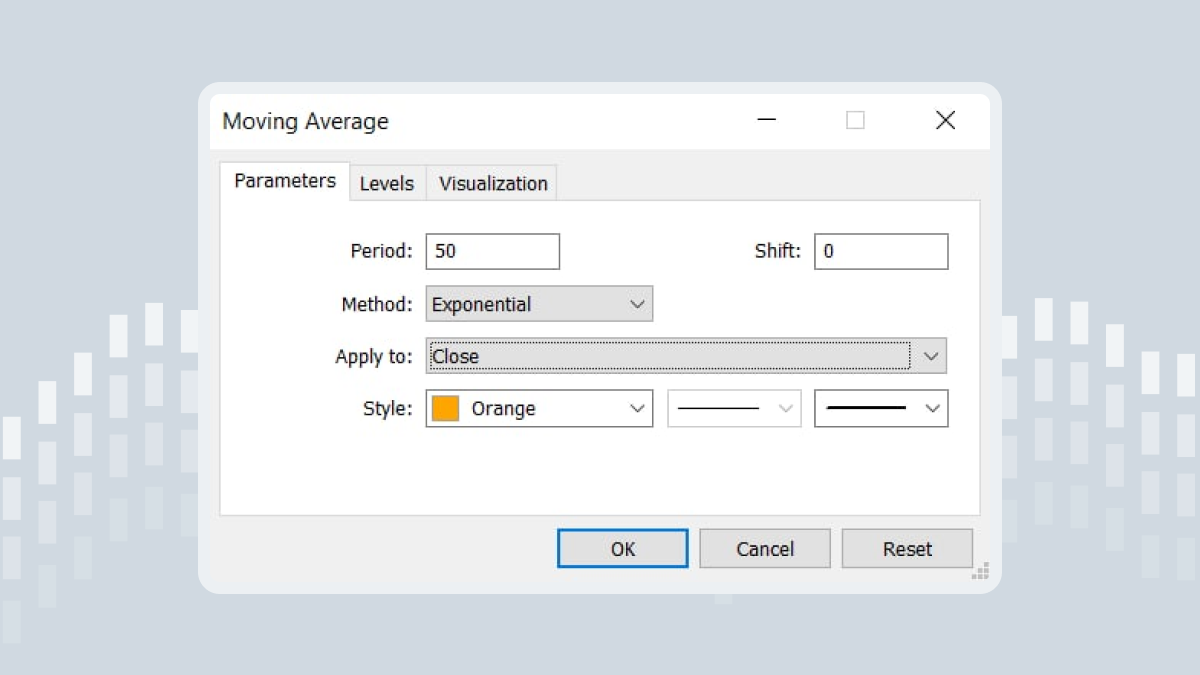Focus the Shift value field
The width and height of the screenshot is (1200, 675).
(x=880, y=252)
